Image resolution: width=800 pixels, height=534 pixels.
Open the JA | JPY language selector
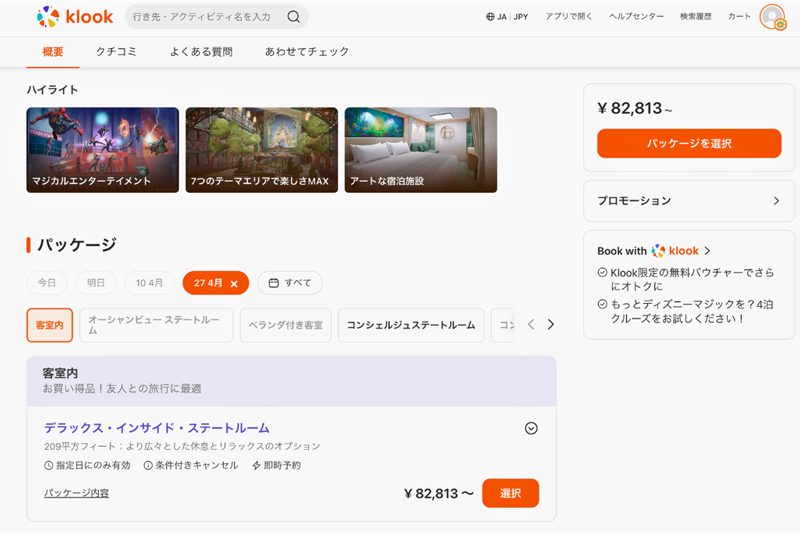(x=507, y=17)
